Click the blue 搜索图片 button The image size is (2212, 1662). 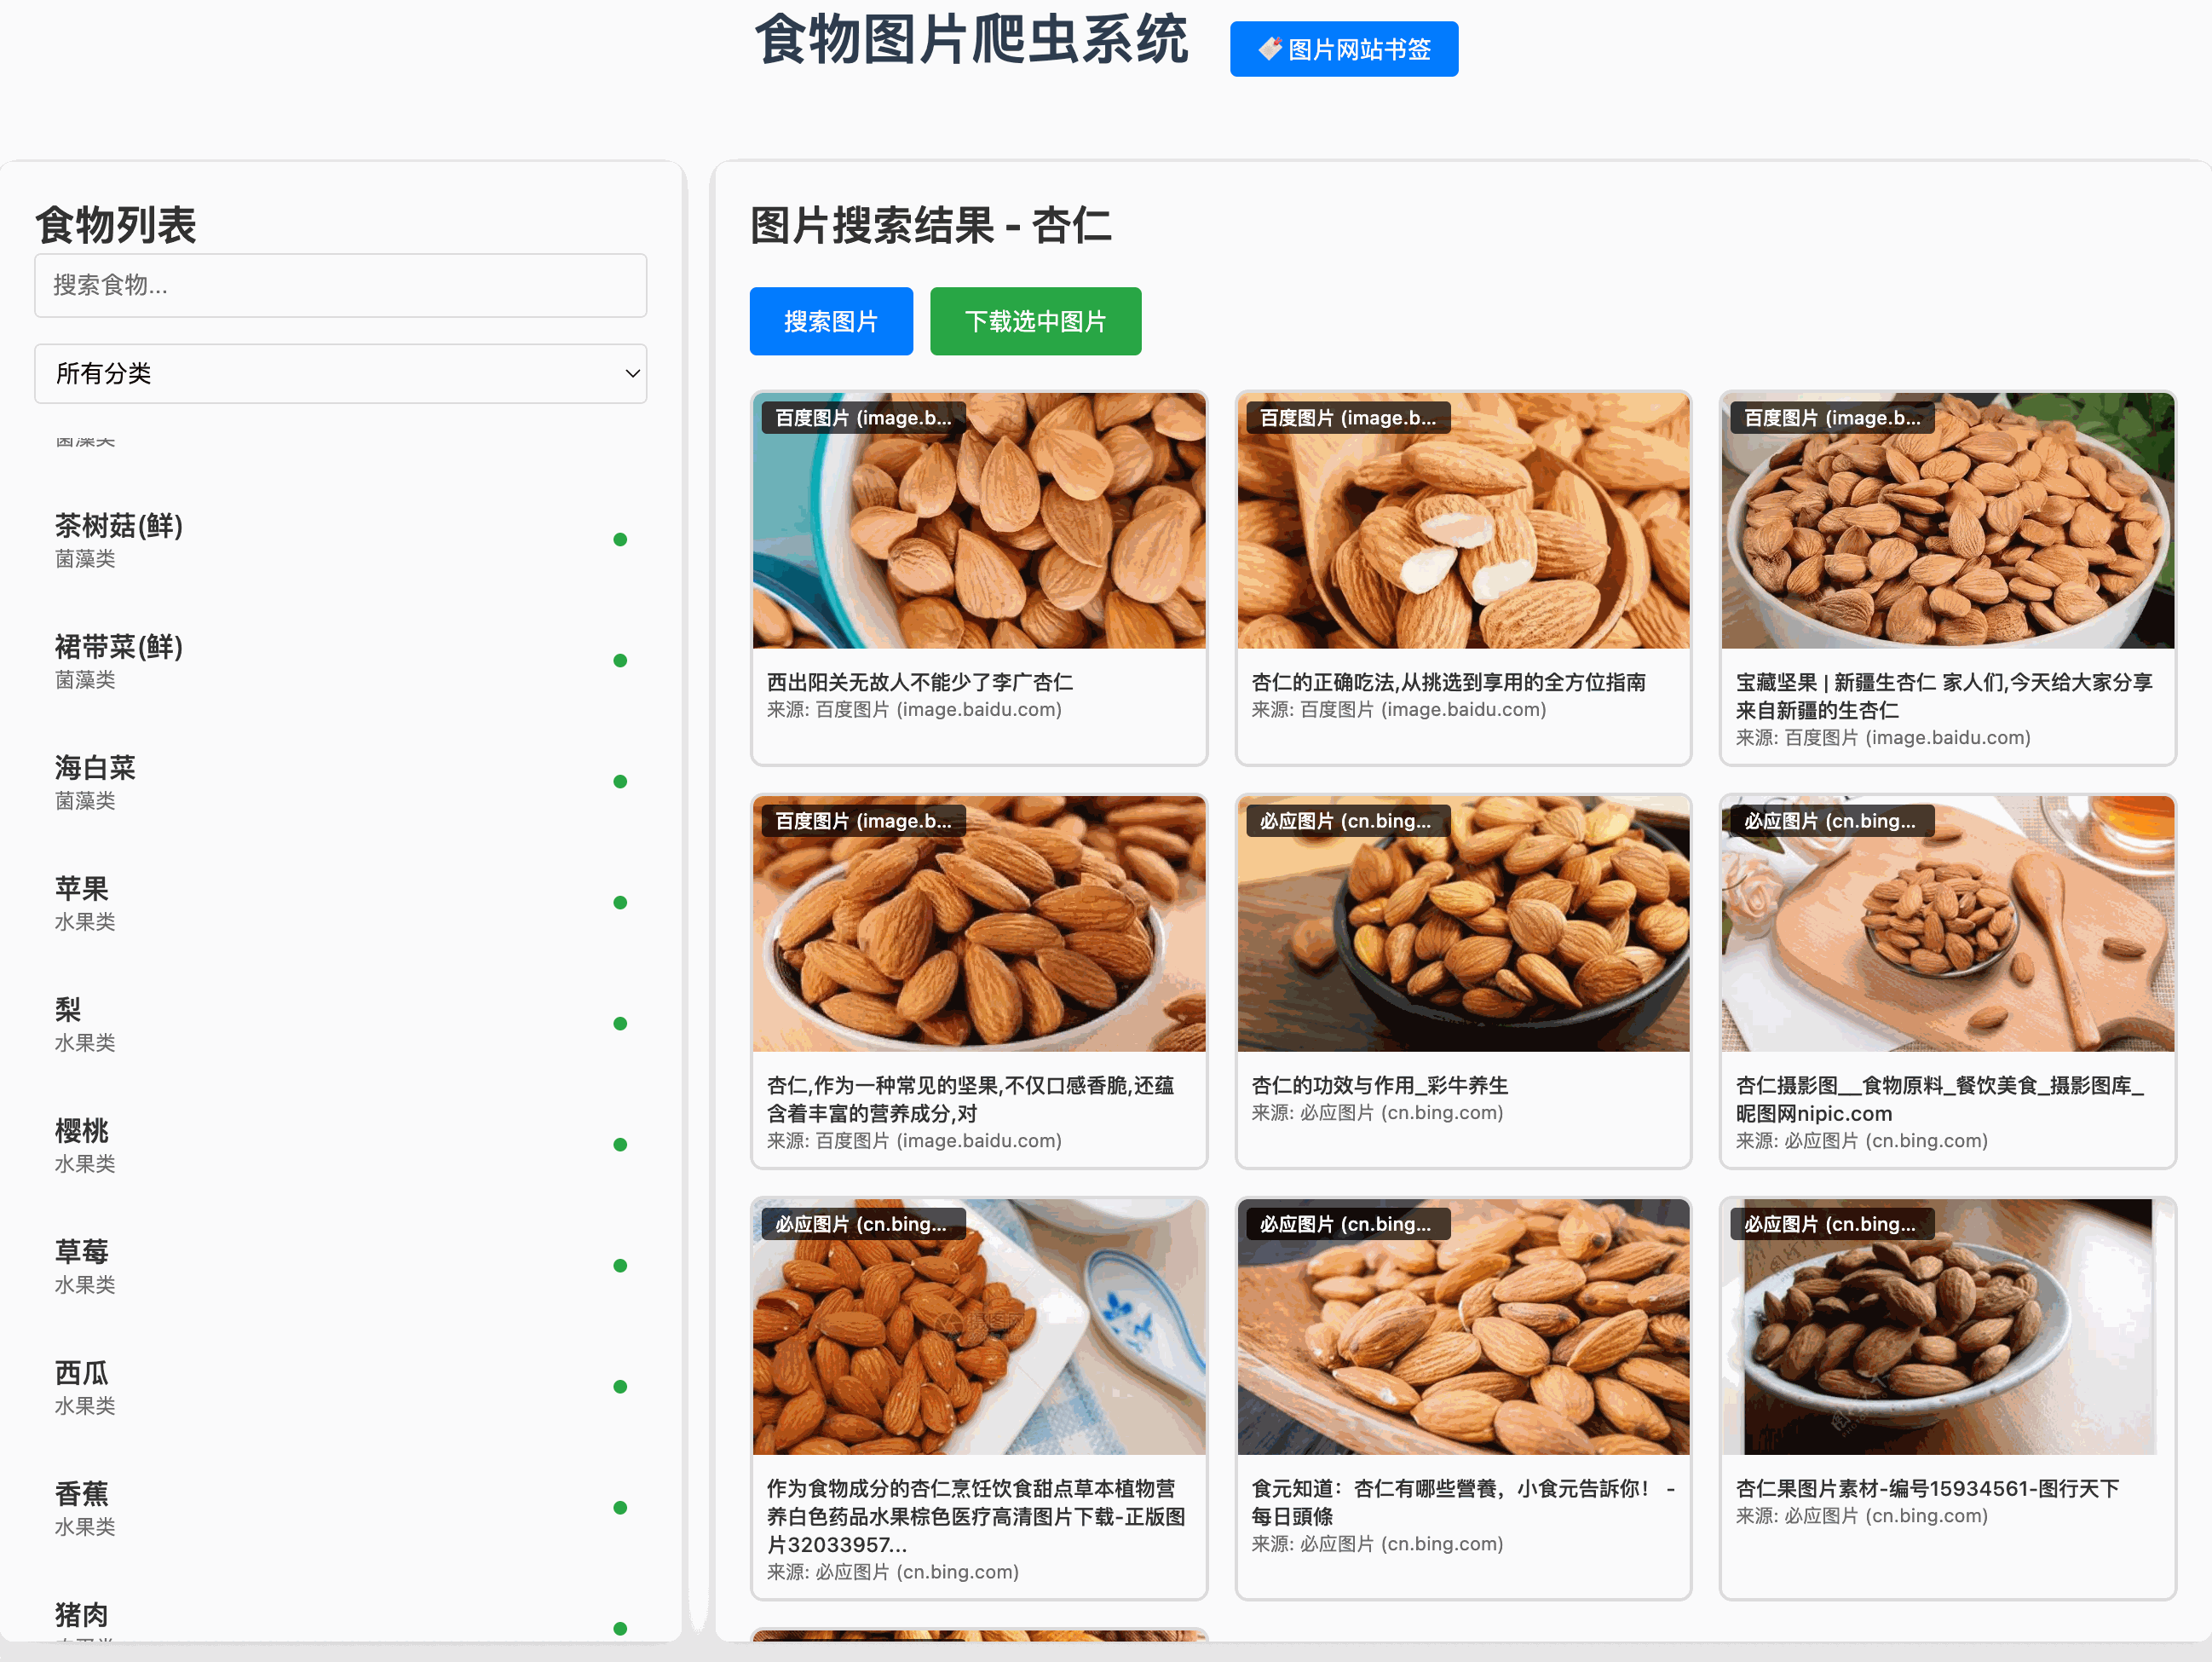pos(830,321)
